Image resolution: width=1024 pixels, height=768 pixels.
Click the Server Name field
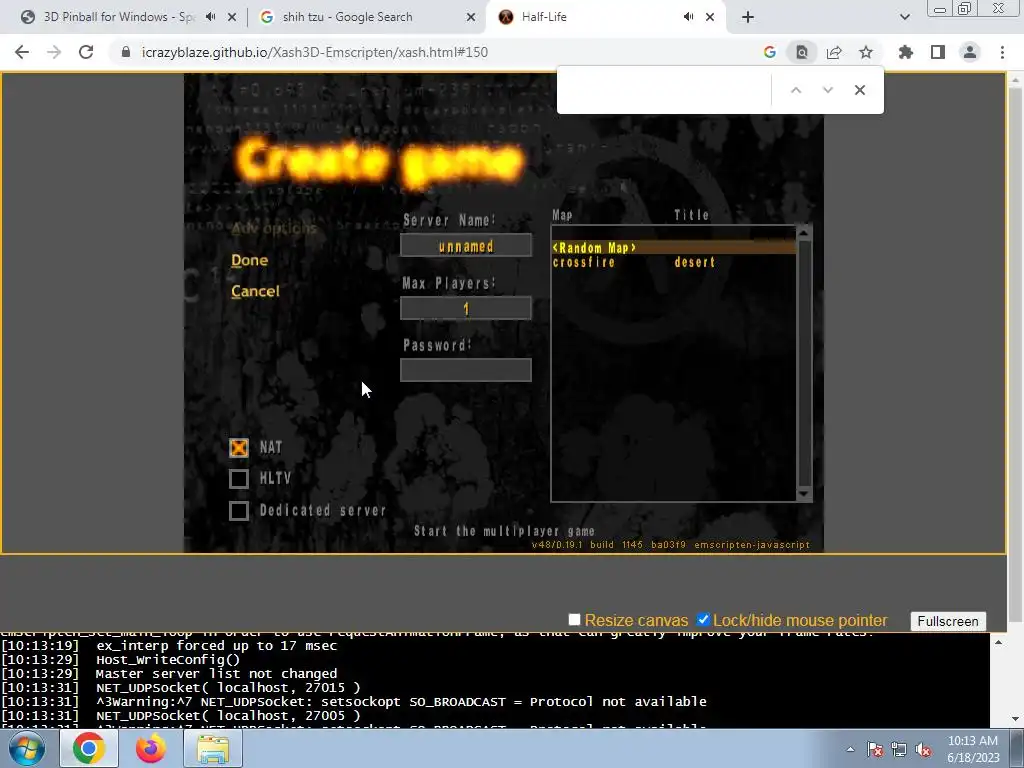[466, 246]
